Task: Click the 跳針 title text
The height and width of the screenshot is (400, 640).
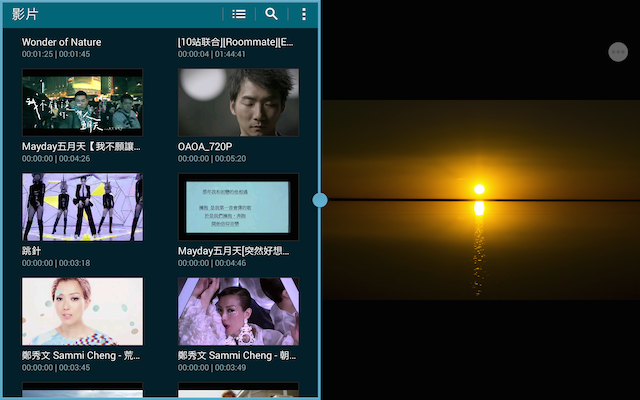Action: click(31, 251)
